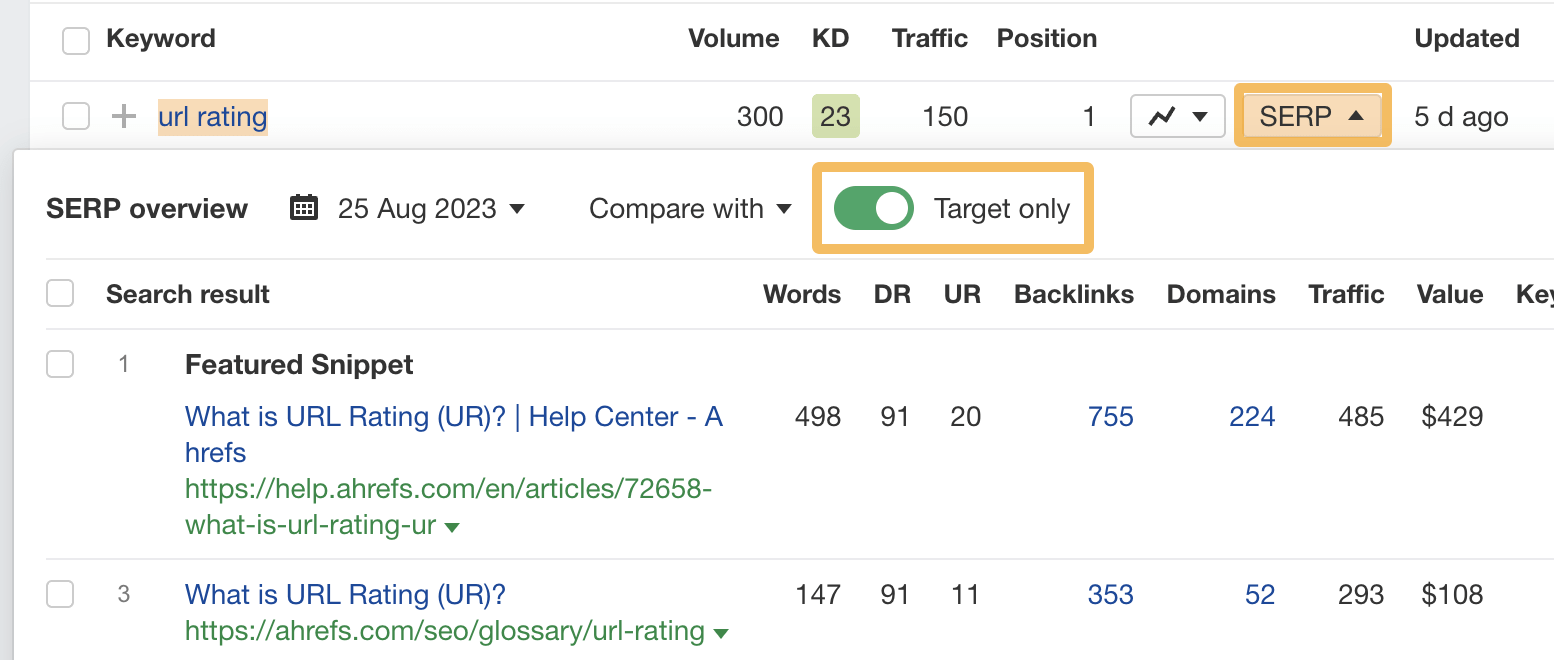The image size is (1554, 660).
Task: Click the calendar icon next to SERP overview
Action: (302, 208)
